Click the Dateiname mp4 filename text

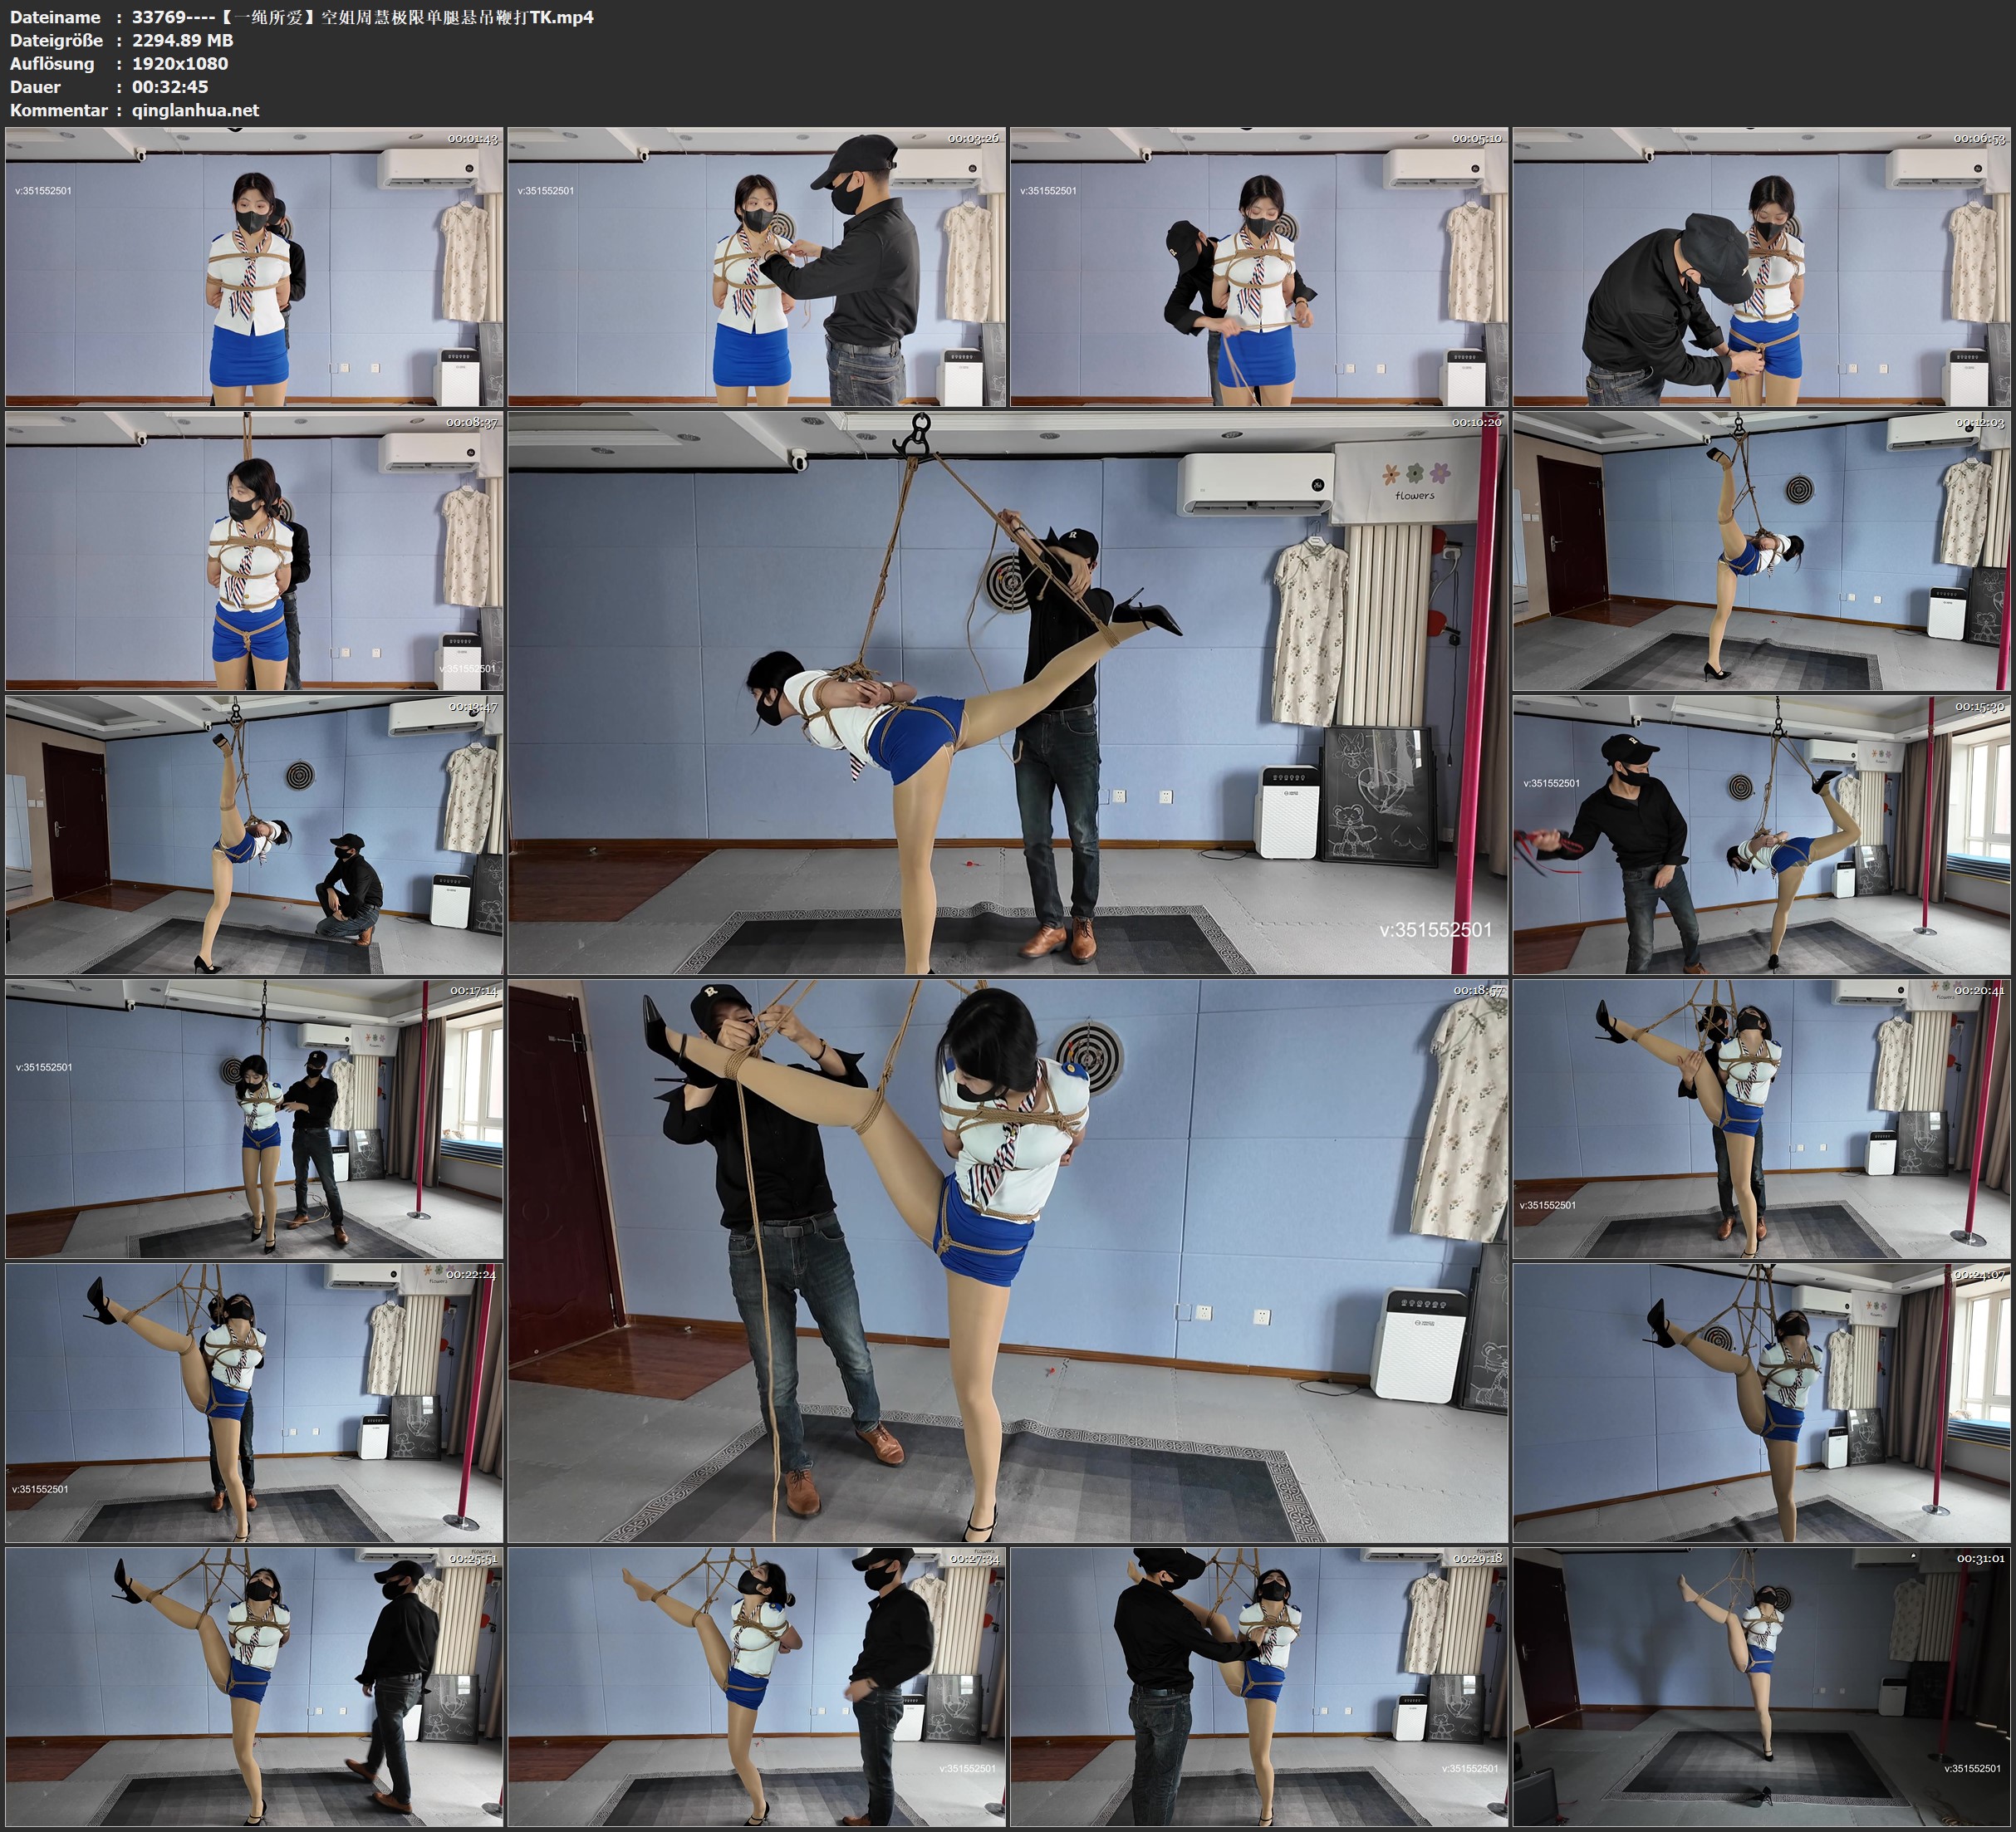(362, 17)
